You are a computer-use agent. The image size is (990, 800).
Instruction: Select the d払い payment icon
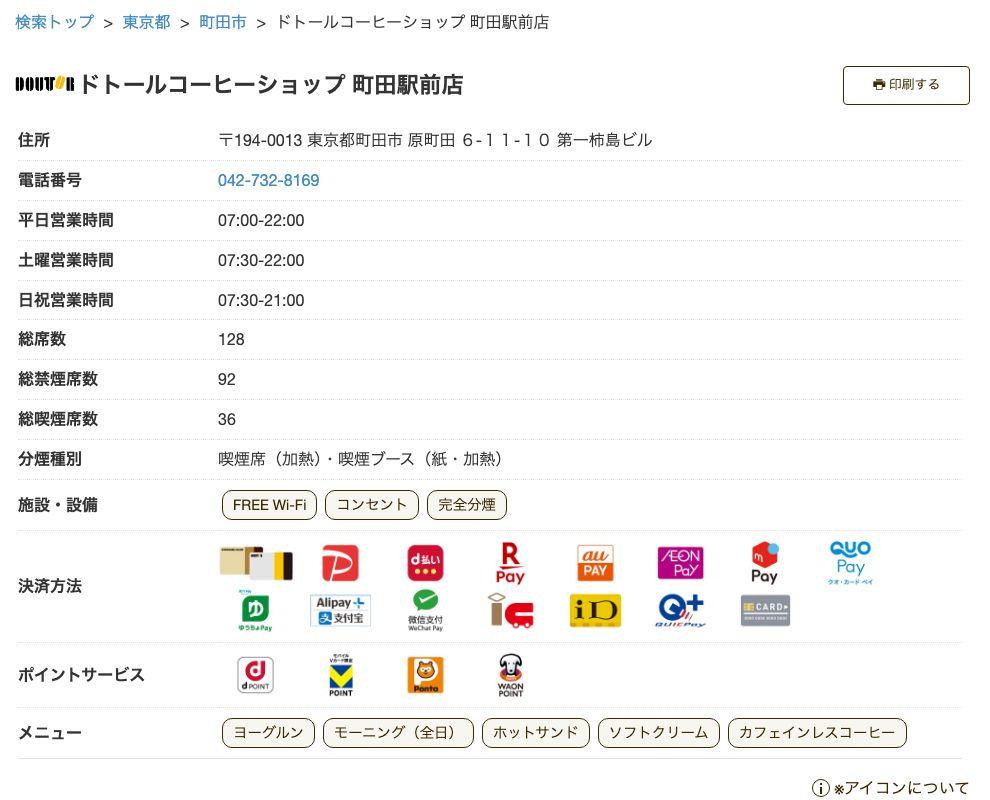426,563
